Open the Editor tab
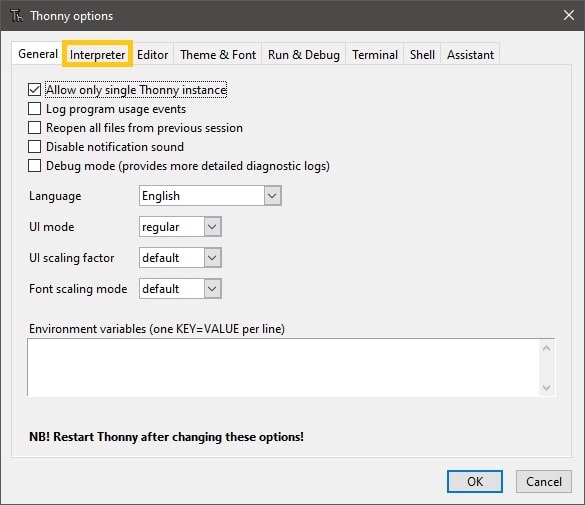Screen dimensions: 585x505 (152, 55)
